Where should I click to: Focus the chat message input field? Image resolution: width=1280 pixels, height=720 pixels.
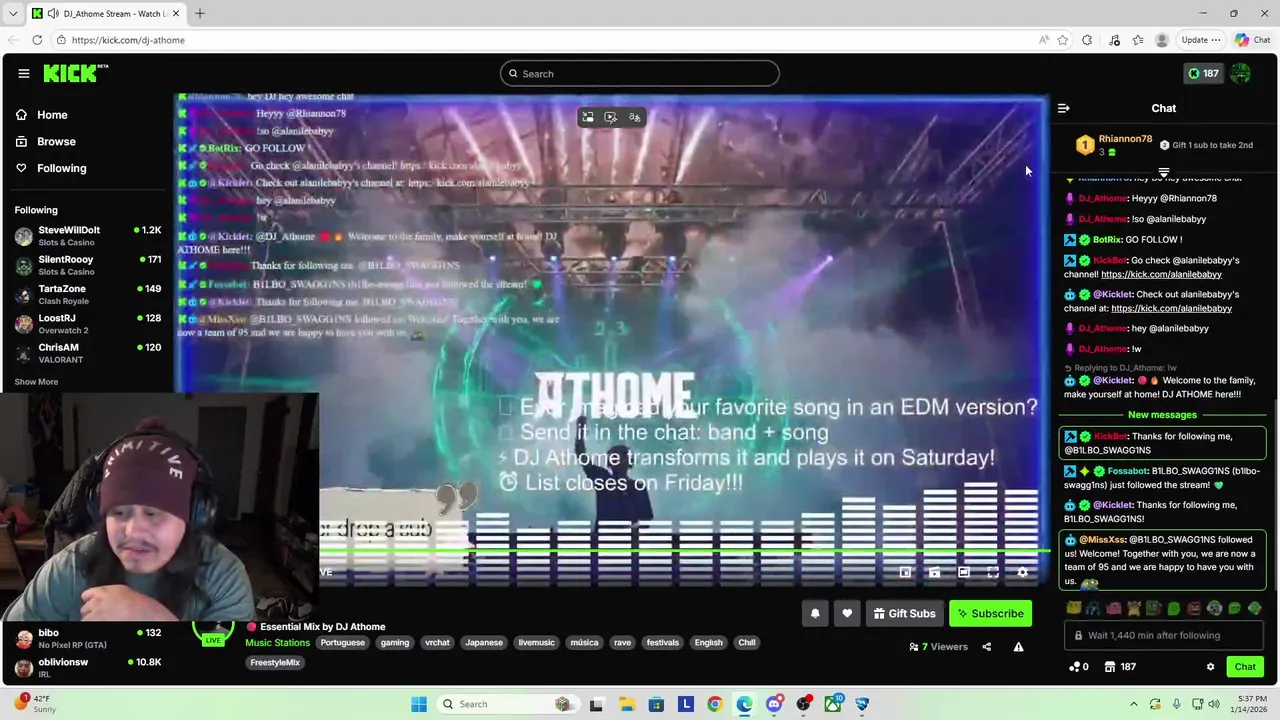1164,635
